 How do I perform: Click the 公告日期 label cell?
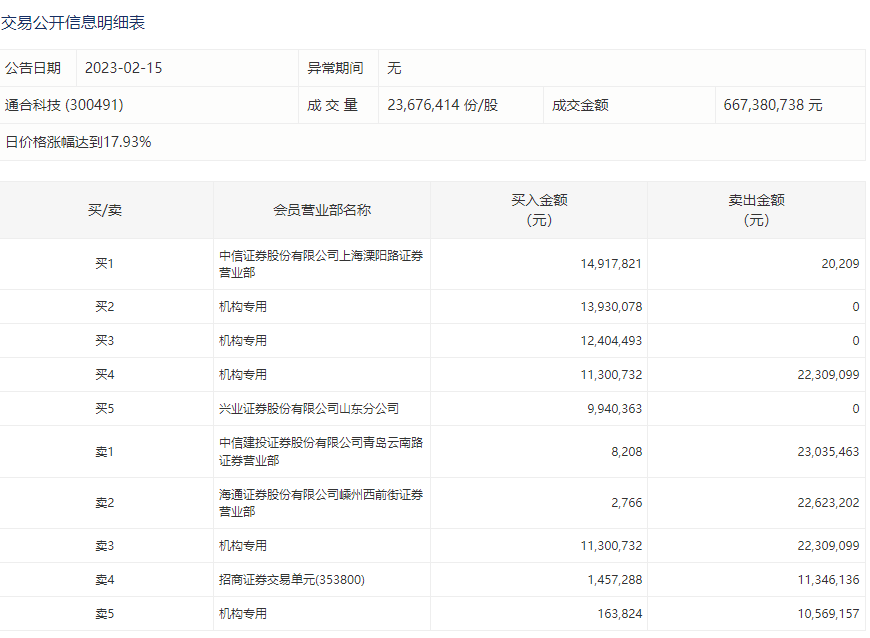[x=33, y=68]
